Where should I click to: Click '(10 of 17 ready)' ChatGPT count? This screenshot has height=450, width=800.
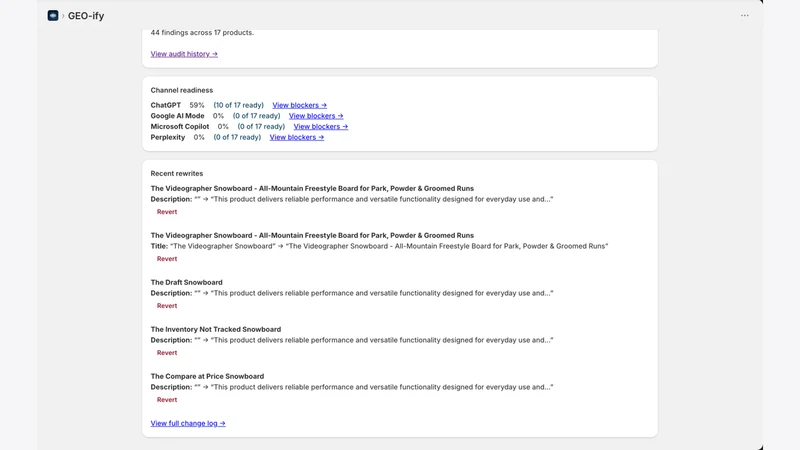(x=239, y=105)
